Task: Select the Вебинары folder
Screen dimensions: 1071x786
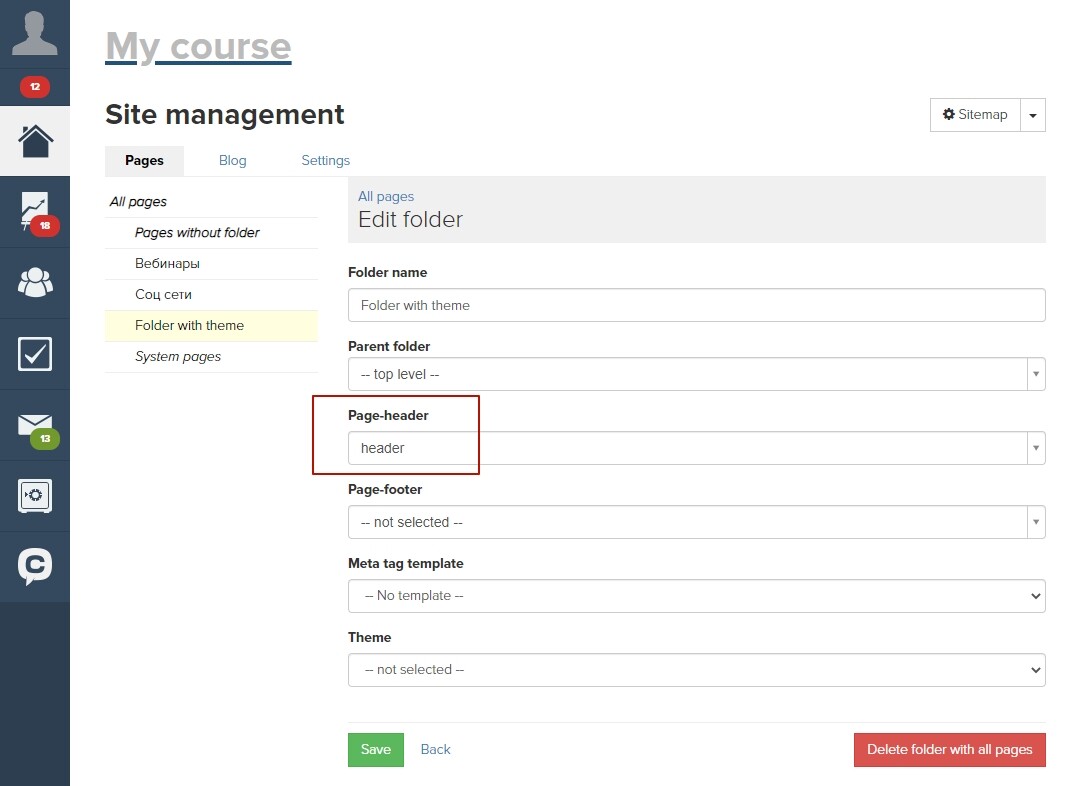Action: click(167, 264)
